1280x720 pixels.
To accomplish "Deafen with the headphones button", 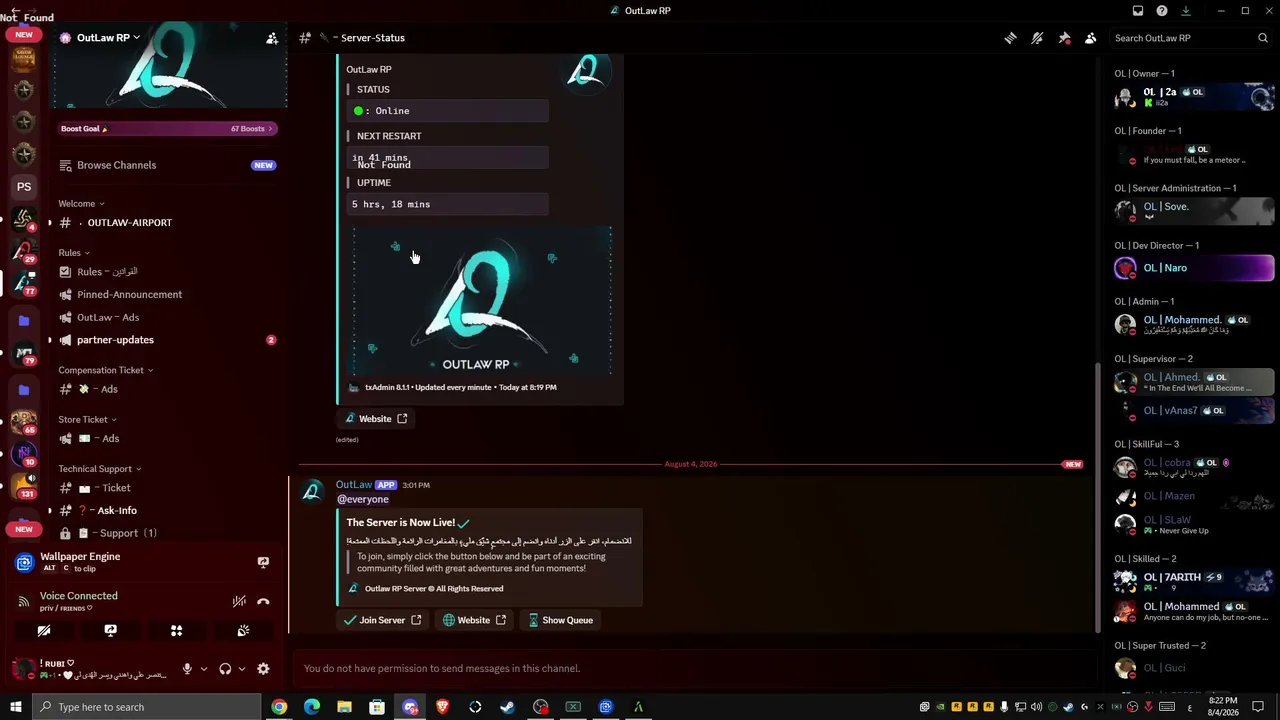I will click(225, 669).
